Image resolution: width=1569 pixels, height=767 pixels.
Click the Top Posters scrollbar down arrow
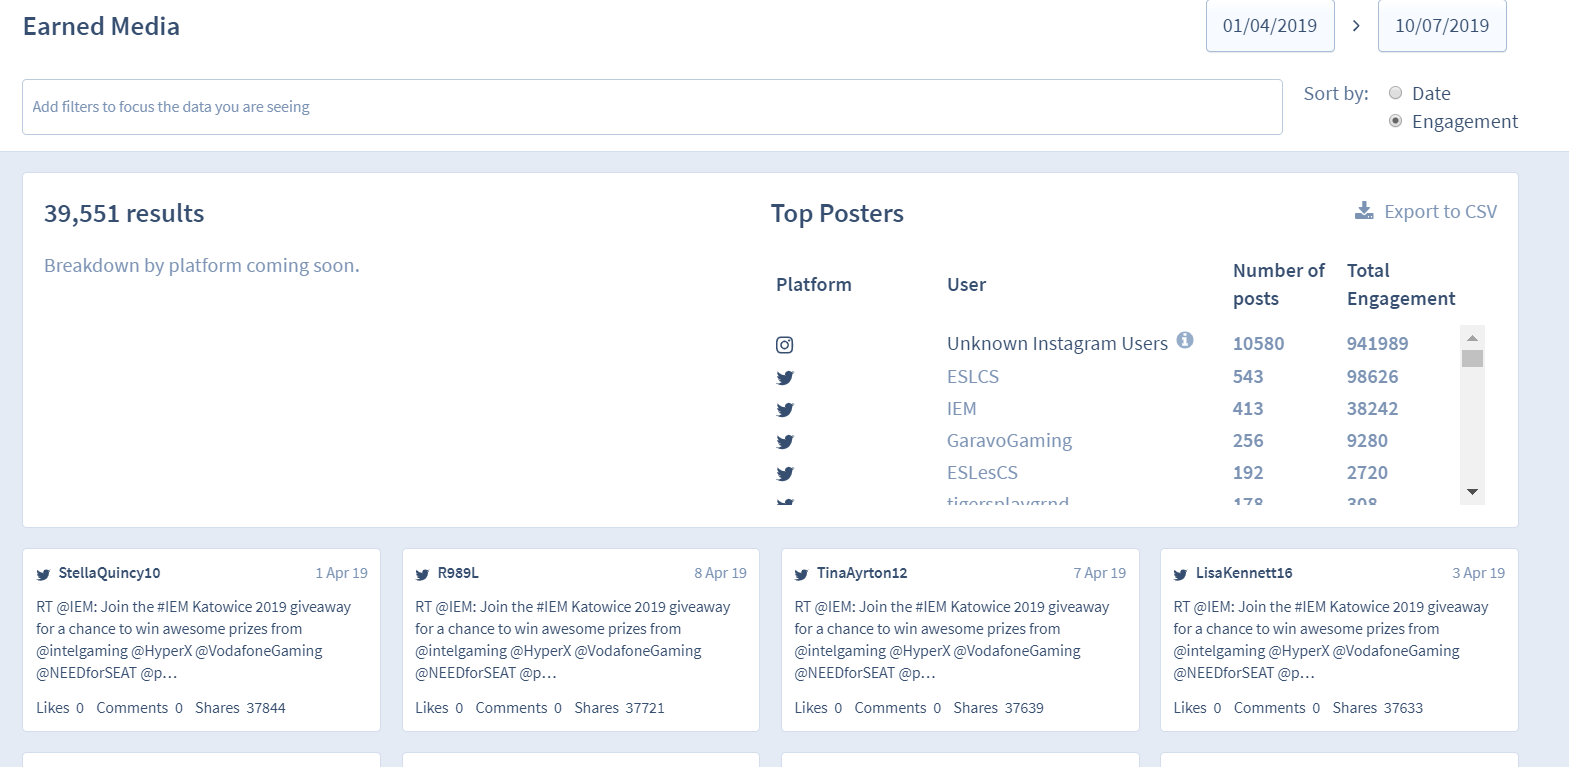pyautogui.click(x=1472, y=492)
